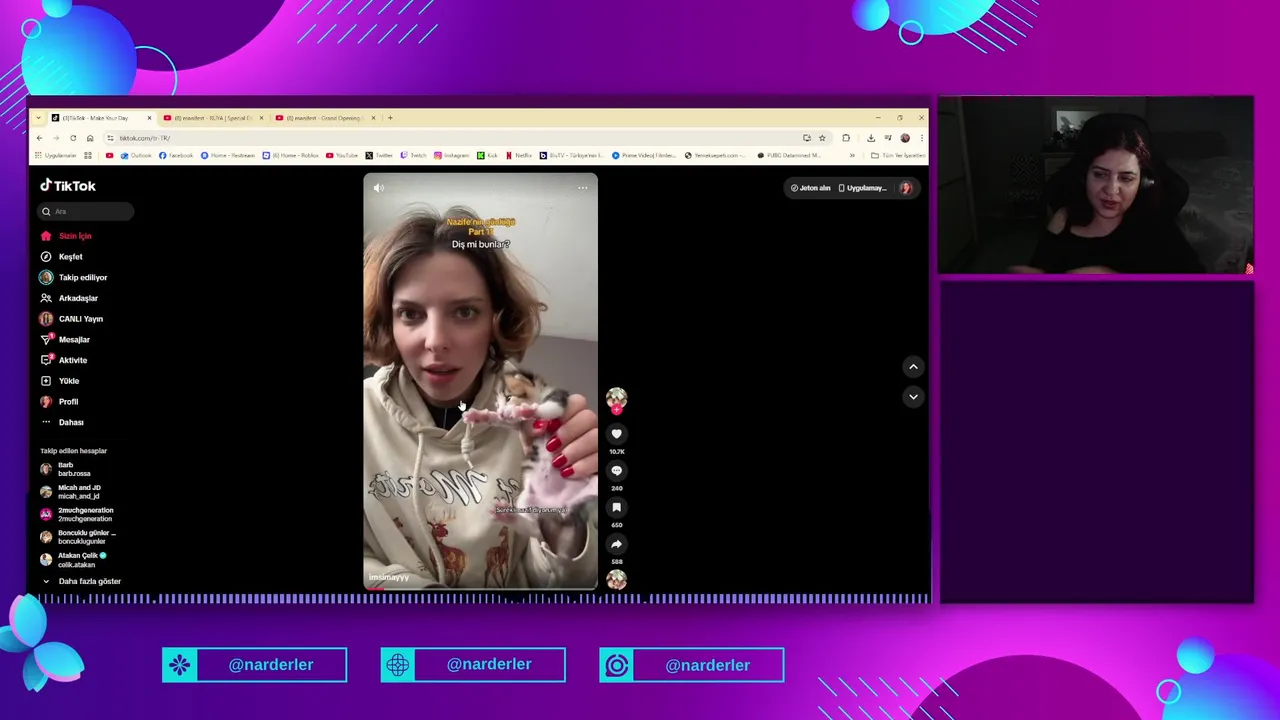Go to next video with down arrow
The height and width of the screenshot is (720, 1280).
coord(913,397)
